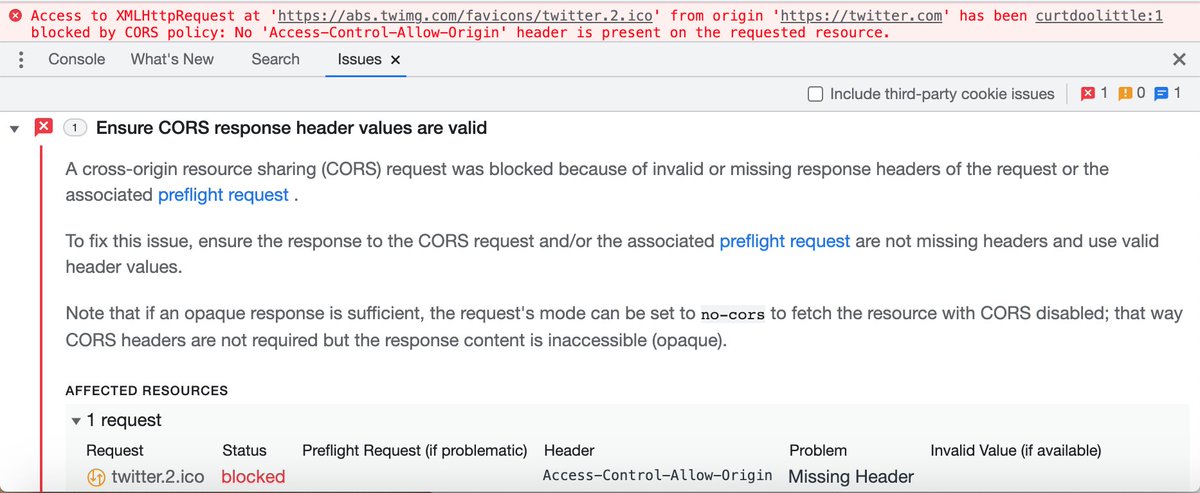Screen dimensions: 1200x493
Task: Click the red CORS issue kind icon
Action: 44,128
